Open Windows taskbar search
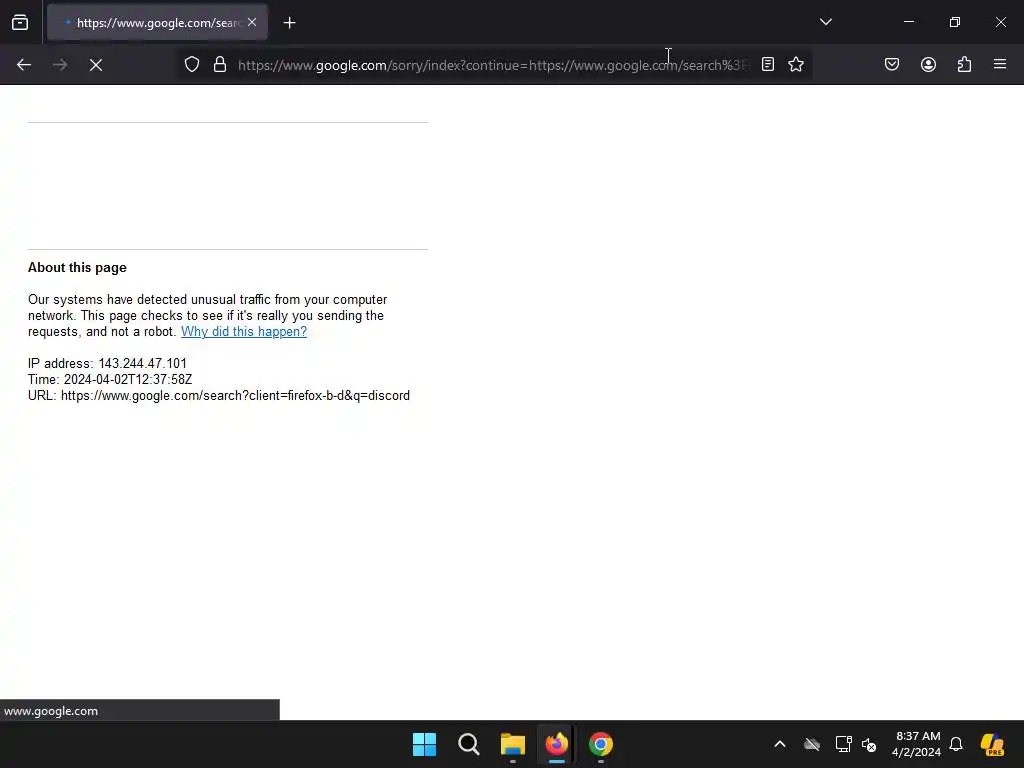 click(x=469, y=744)
